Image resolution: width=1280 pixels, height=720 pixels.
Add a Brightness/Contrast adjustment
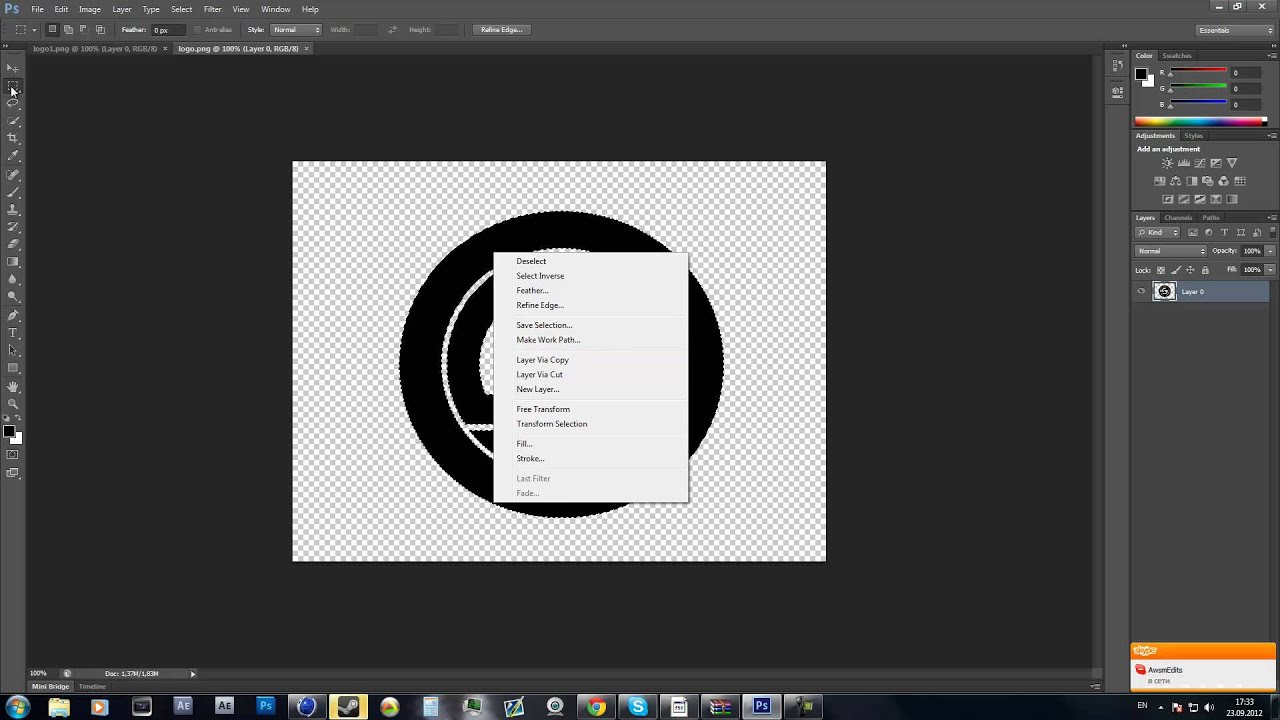(x=1167, y=163)
